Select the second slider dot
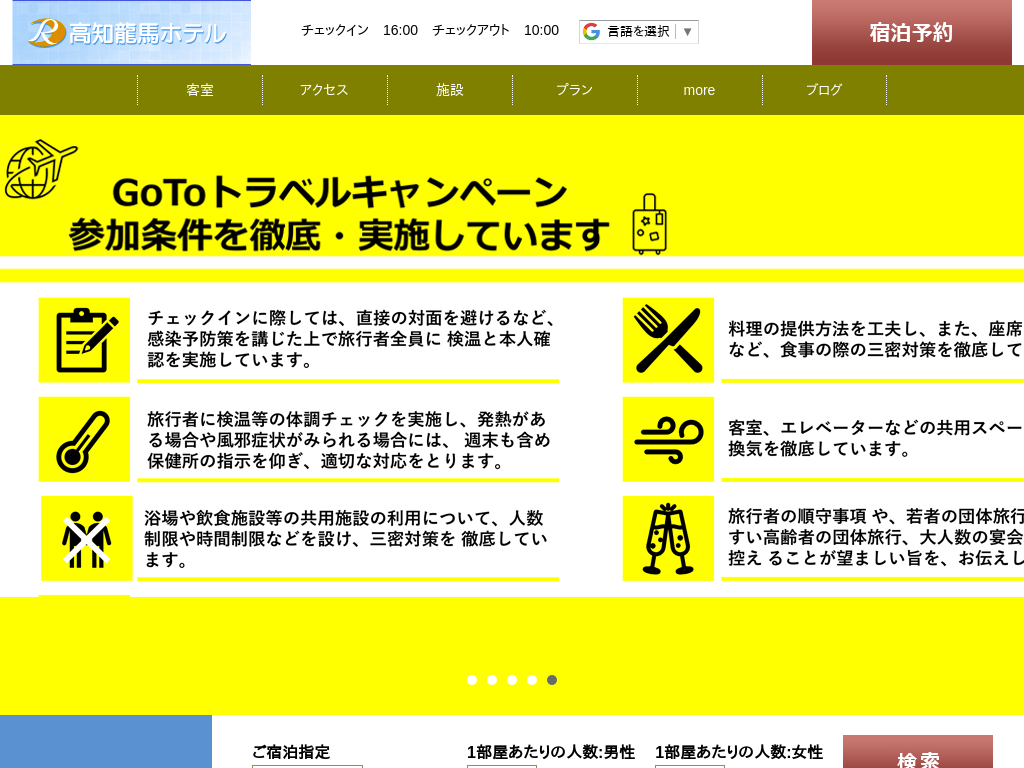Viewport: 1024px width, 768px height. pyautogui.click(x=492, y=680)
